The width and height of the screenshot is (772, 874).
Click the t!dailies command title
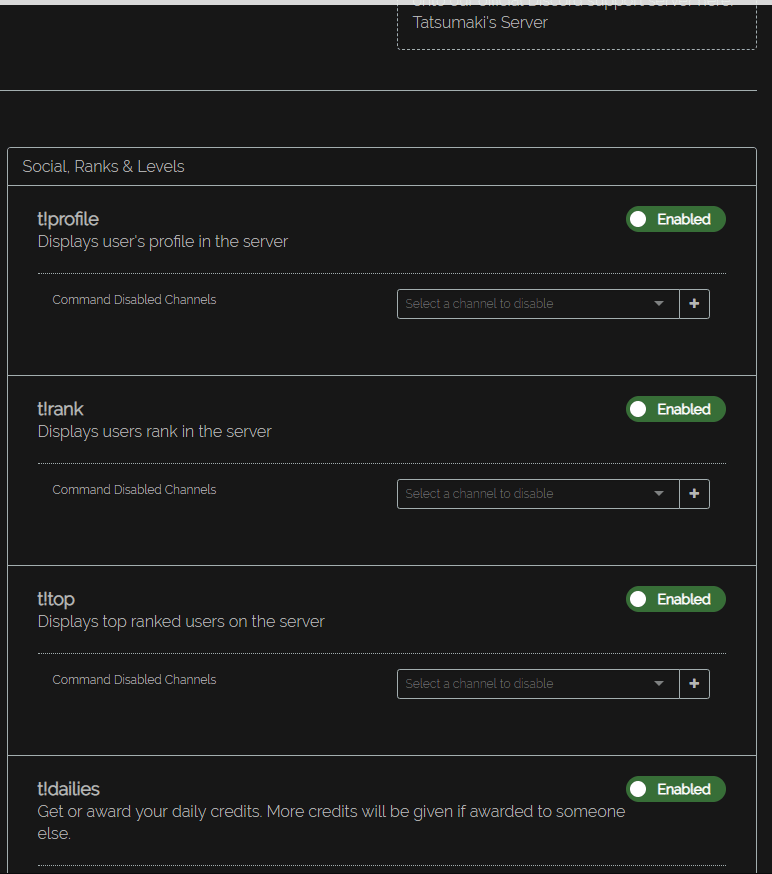coord(69,789)
